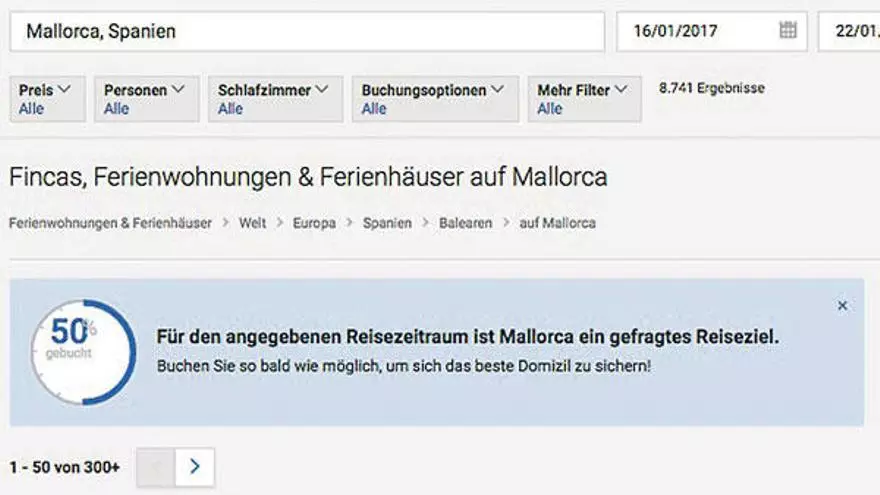880x495 pixels.
Task: Click the Balearen breadcrumb link
Action: pos(465,223)
